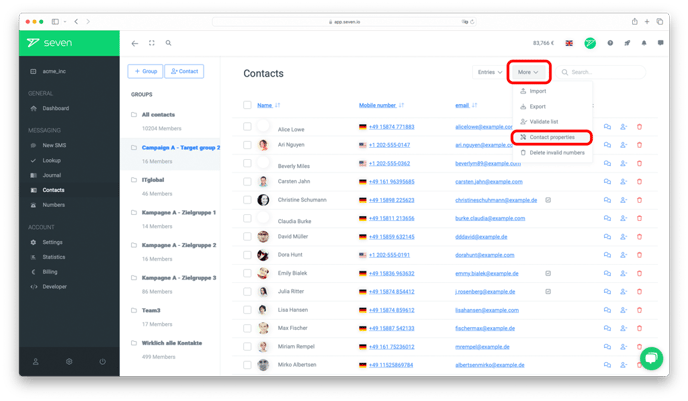This screenshot has height=401, width=688.
Task: Switch language via UK flag icon
Action: pos(569,43)
